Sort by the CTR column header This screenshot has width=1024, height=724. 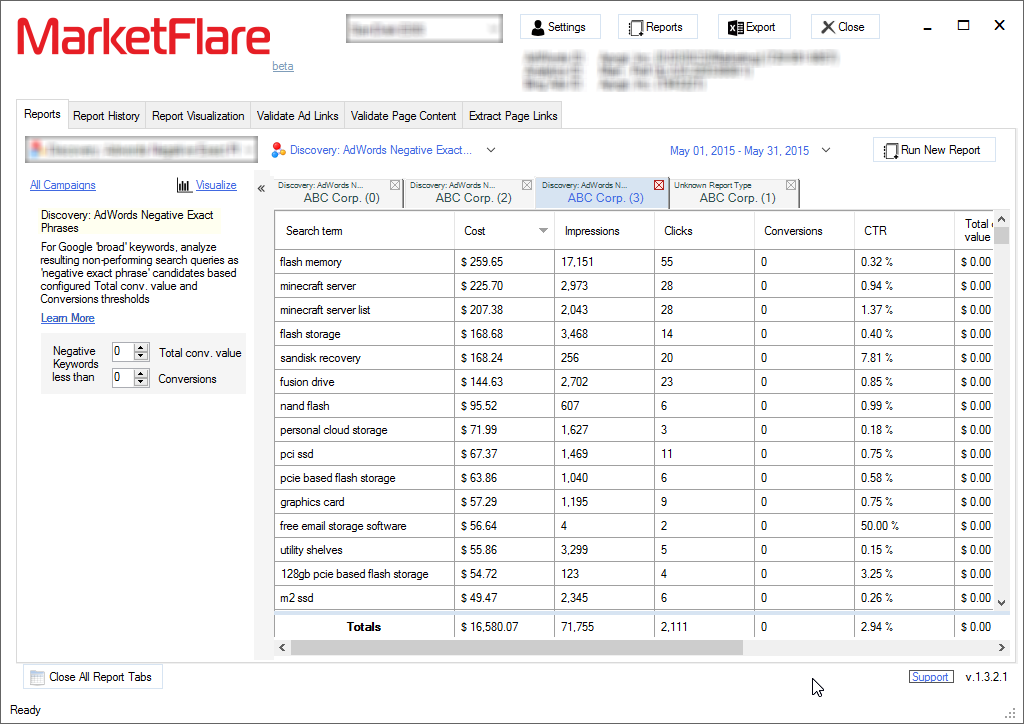tap(904, 230)
